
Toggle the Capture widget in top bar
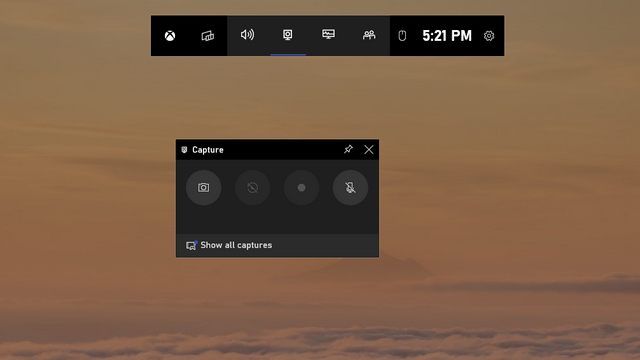tap(288, 35)
